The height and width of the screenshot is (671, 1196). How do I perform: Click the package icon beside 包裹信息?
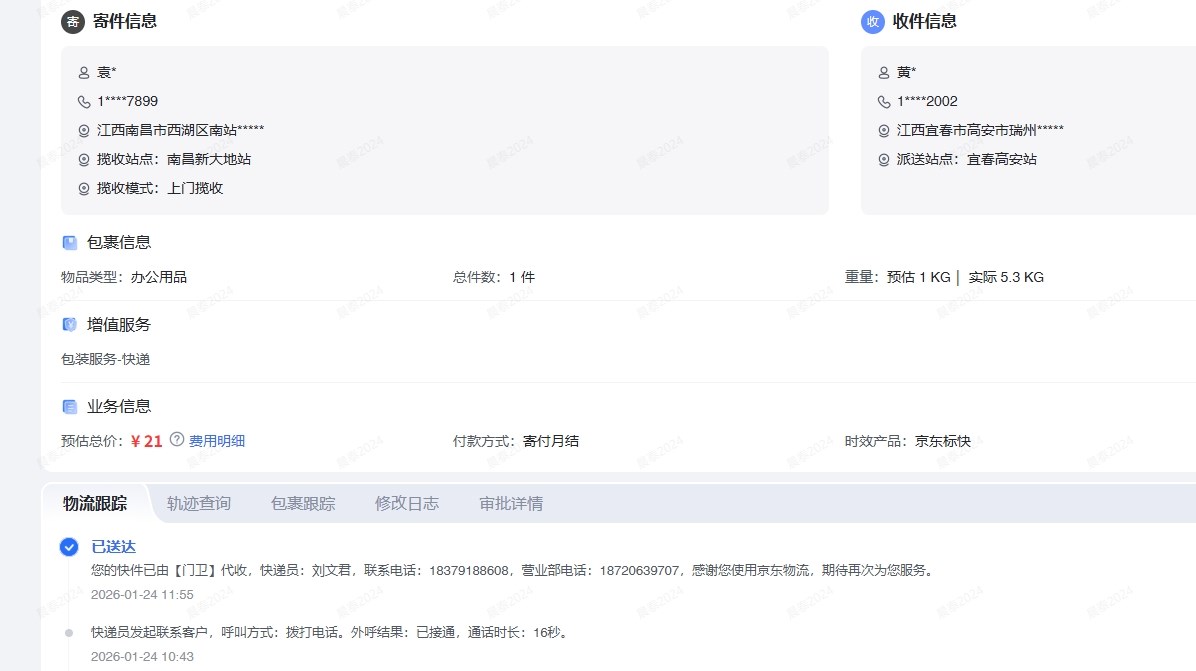(x=70, y=242)
